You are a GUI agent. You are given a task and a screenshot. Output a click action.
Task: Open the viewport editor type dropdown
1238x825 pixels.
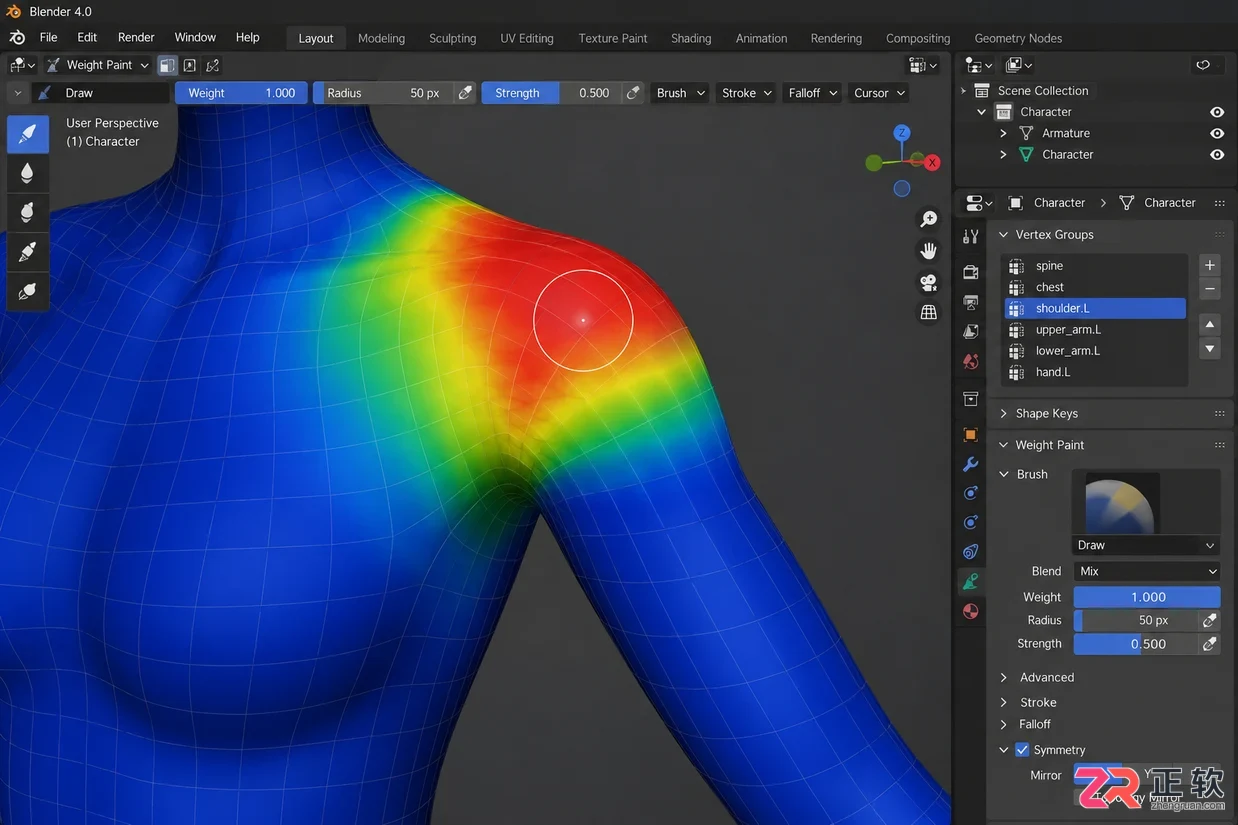point(22,65)
